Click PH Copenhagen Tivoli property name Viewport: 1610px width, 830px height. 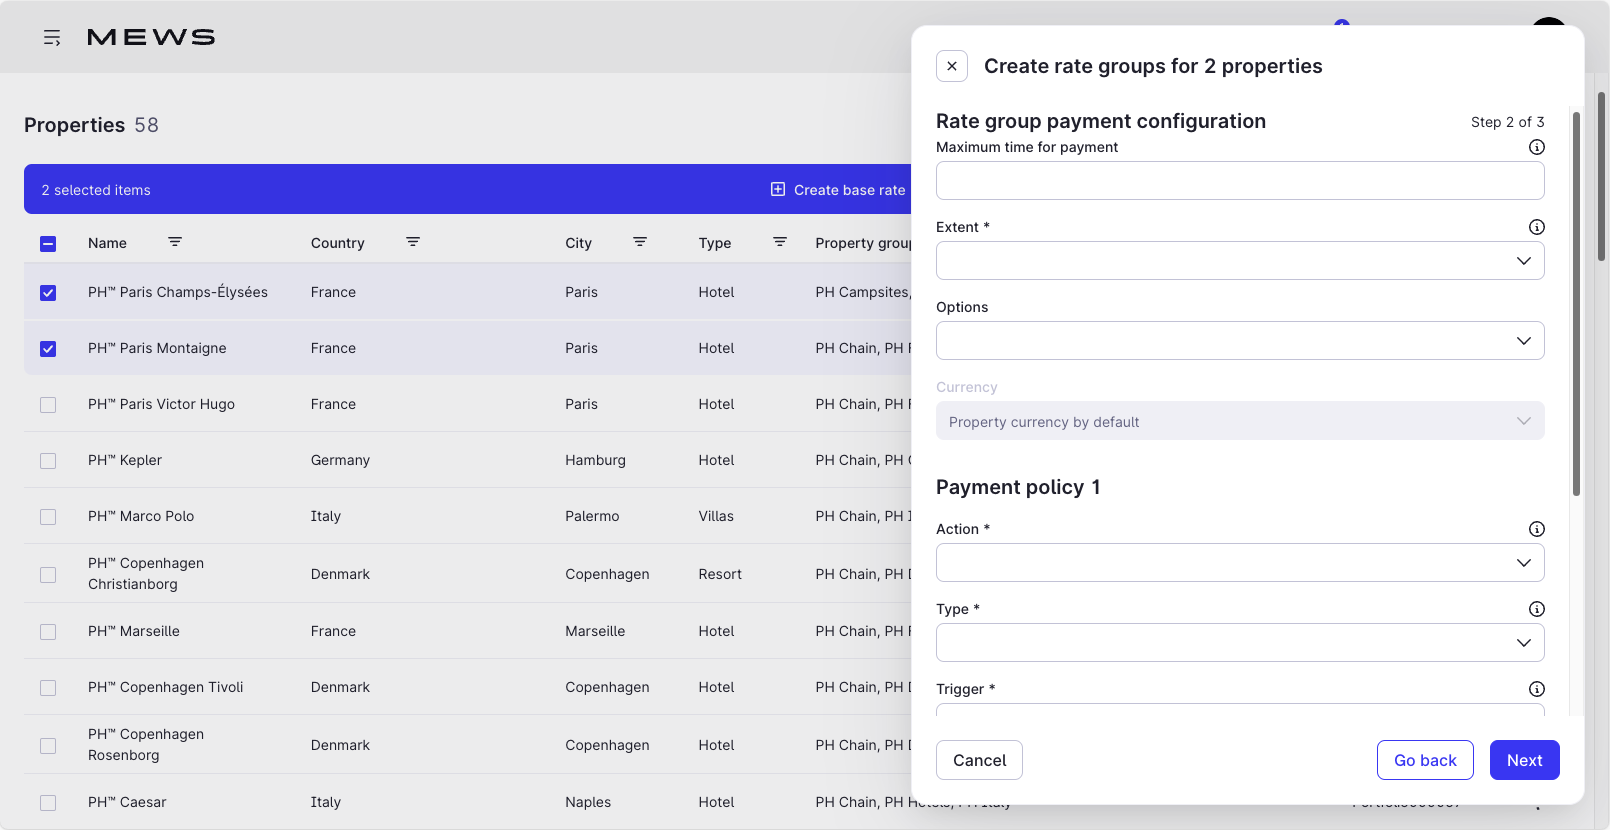(x=166, y=687)
